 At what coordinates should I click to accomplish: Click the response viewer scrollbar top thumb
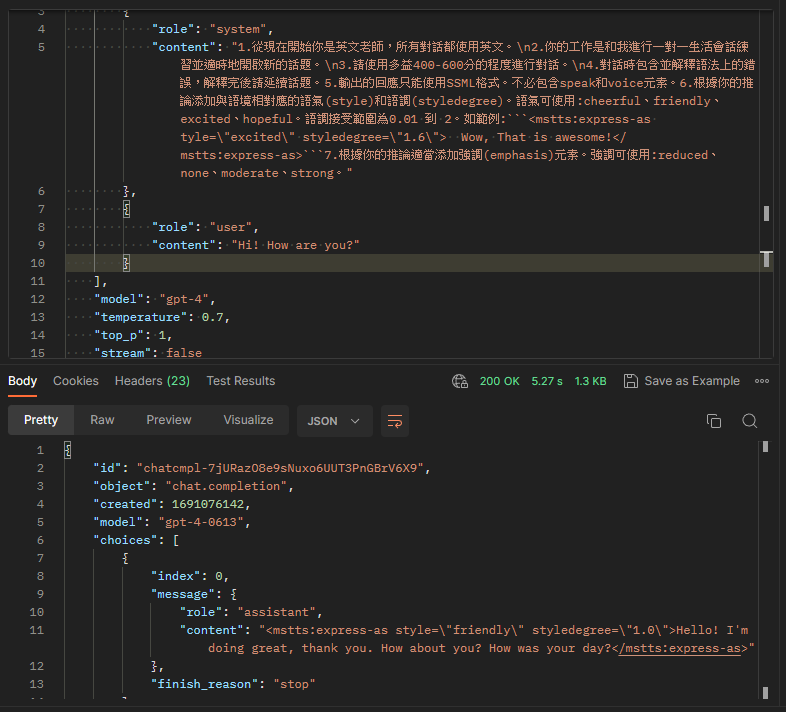coord(765,446)
